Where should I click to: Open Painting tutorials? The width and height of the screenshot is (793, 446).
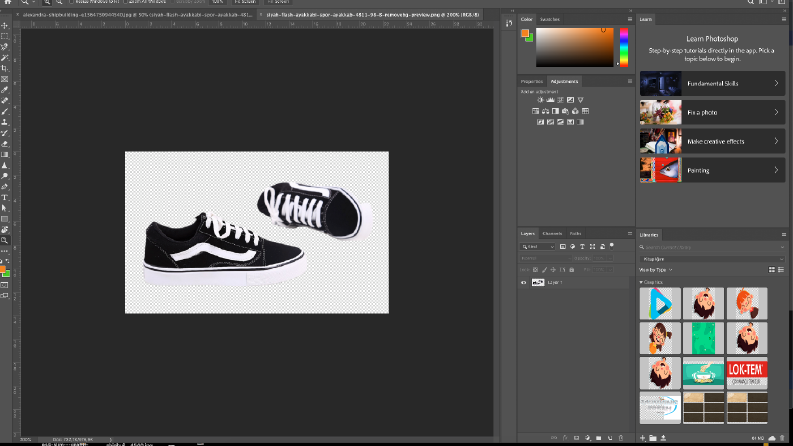coord(712,170)
